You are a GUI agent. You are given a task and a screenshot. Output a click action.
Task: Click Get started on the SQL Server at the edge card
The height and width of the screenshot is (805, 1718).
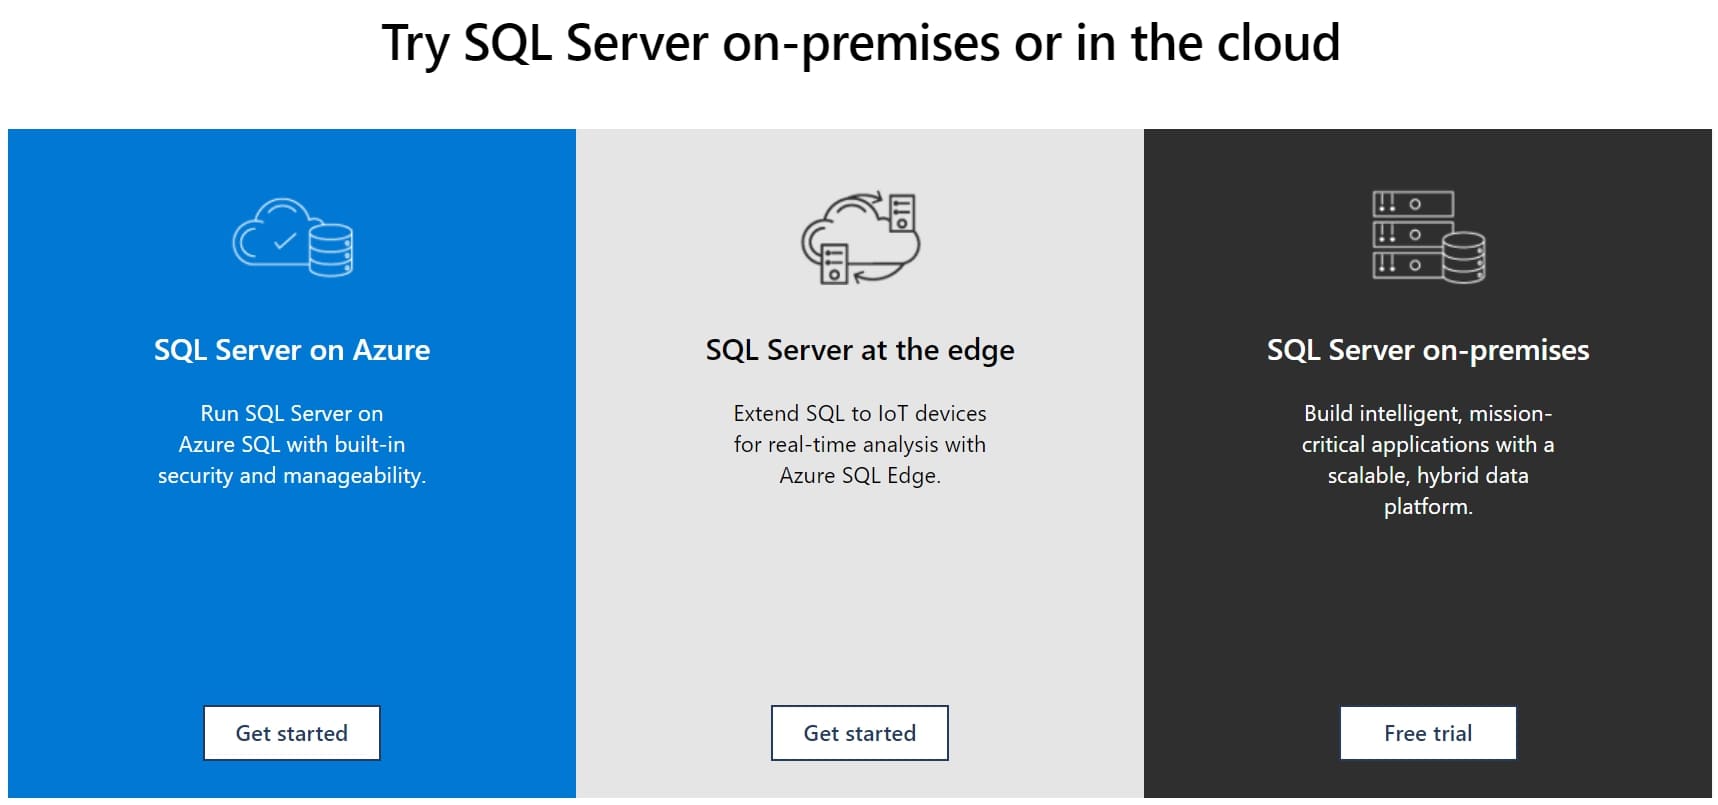pyautogui.click(x=859, y=732)
